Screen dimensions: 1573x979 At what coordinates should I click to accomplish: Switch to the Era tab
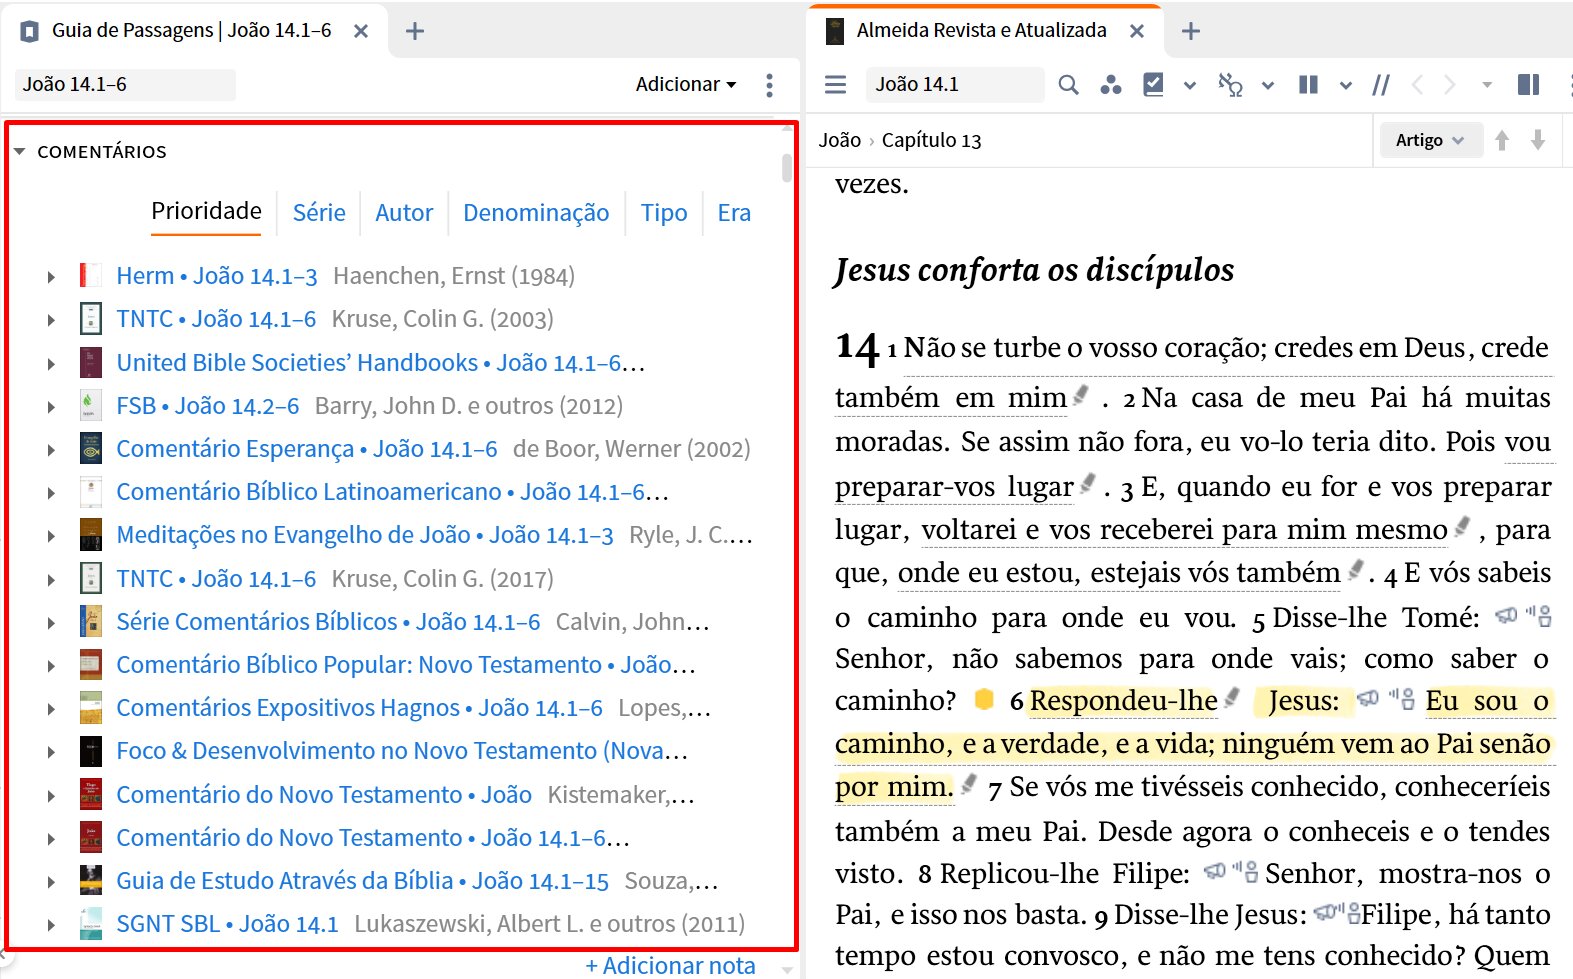(x=734, y=213)
